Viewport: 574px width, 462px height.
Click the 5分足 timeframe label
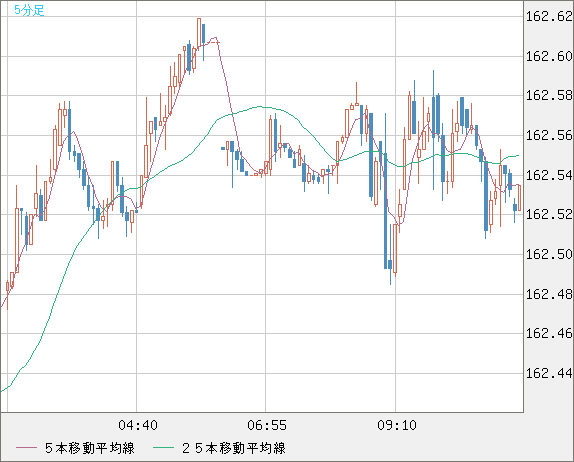point(29,10)
